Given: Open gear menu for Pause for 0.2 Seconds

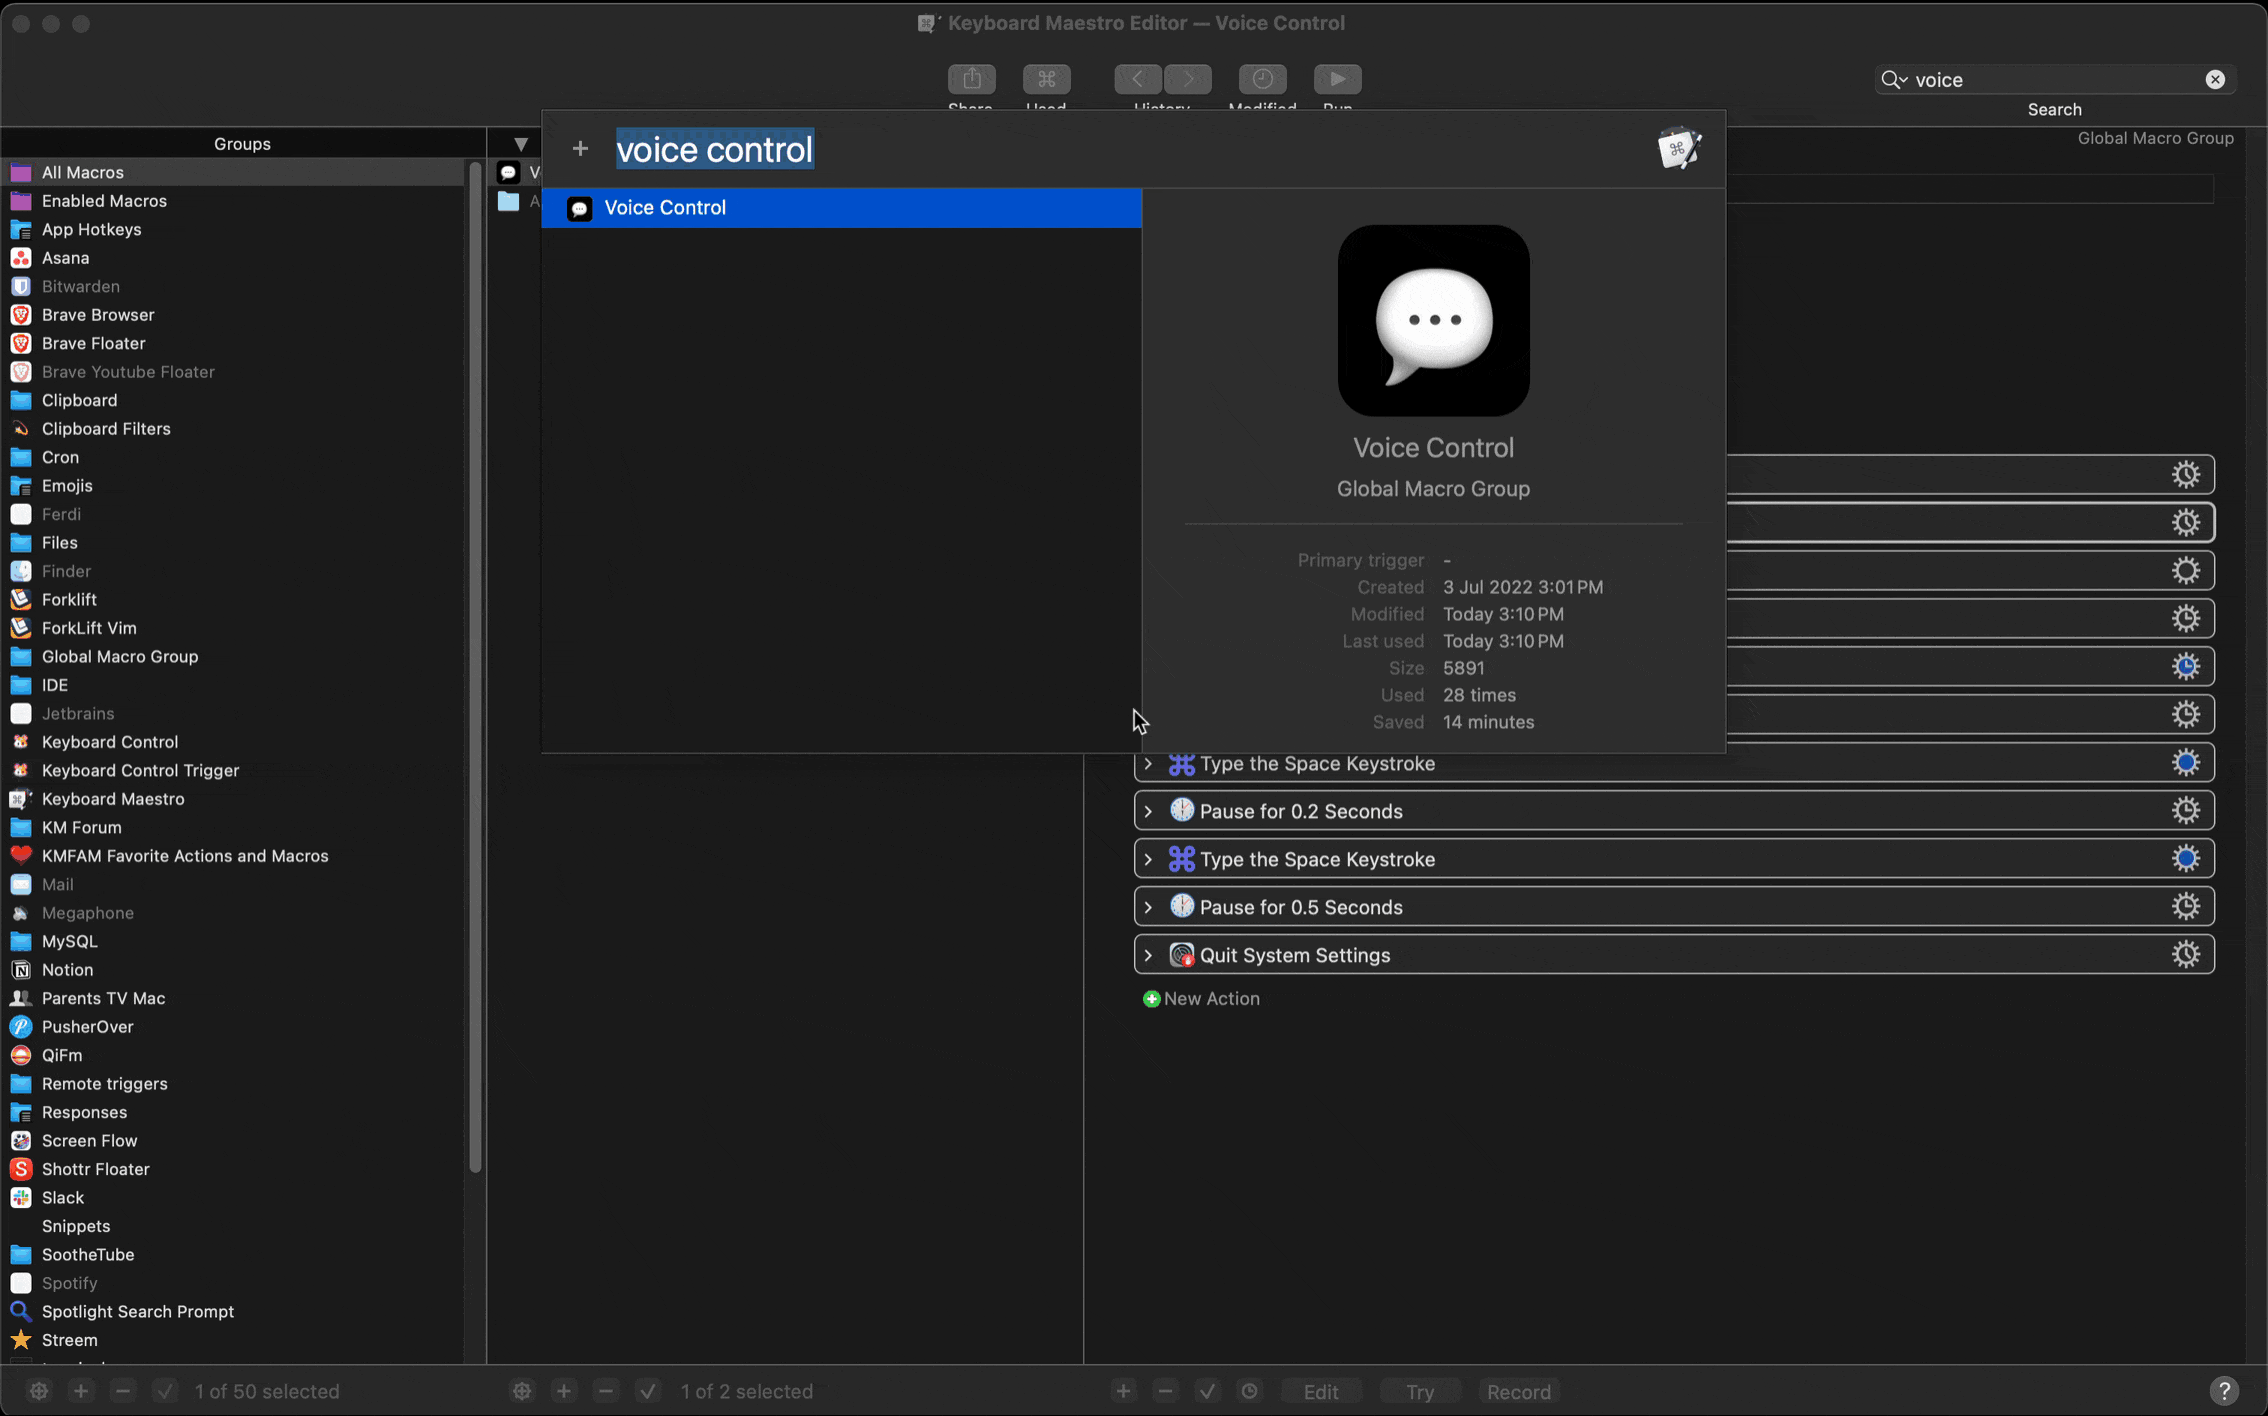Looking at the screenshot, I should pos(2186,811).
